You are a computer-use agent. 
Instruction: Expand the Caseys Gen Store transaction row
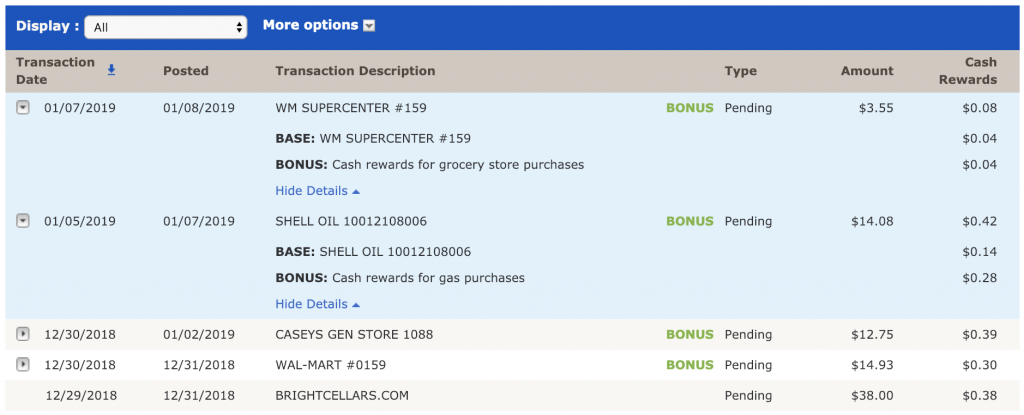pyautogui.click(x=23, y=334)
